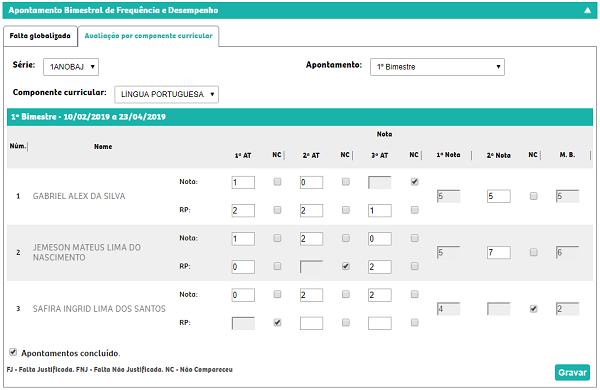The image size is (600, 390).
Task: Click student name Gabriel Alex da Silva
Action: click(79, 196)
